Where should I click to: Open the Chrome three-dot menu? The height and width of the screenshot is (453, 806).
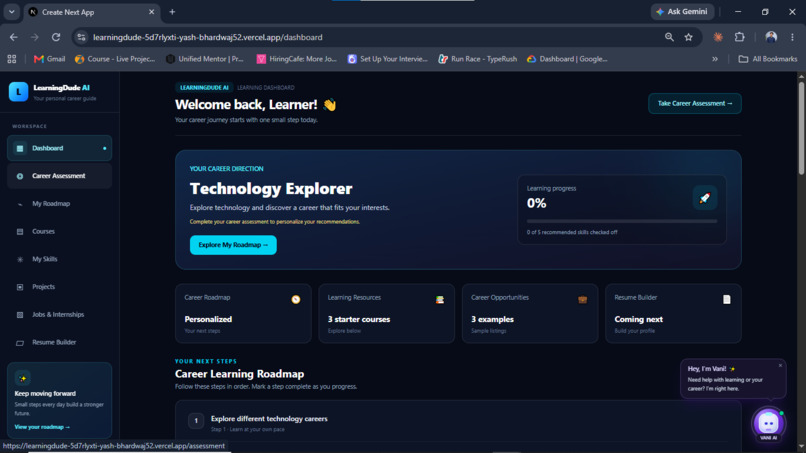click(x=792, y=37)
